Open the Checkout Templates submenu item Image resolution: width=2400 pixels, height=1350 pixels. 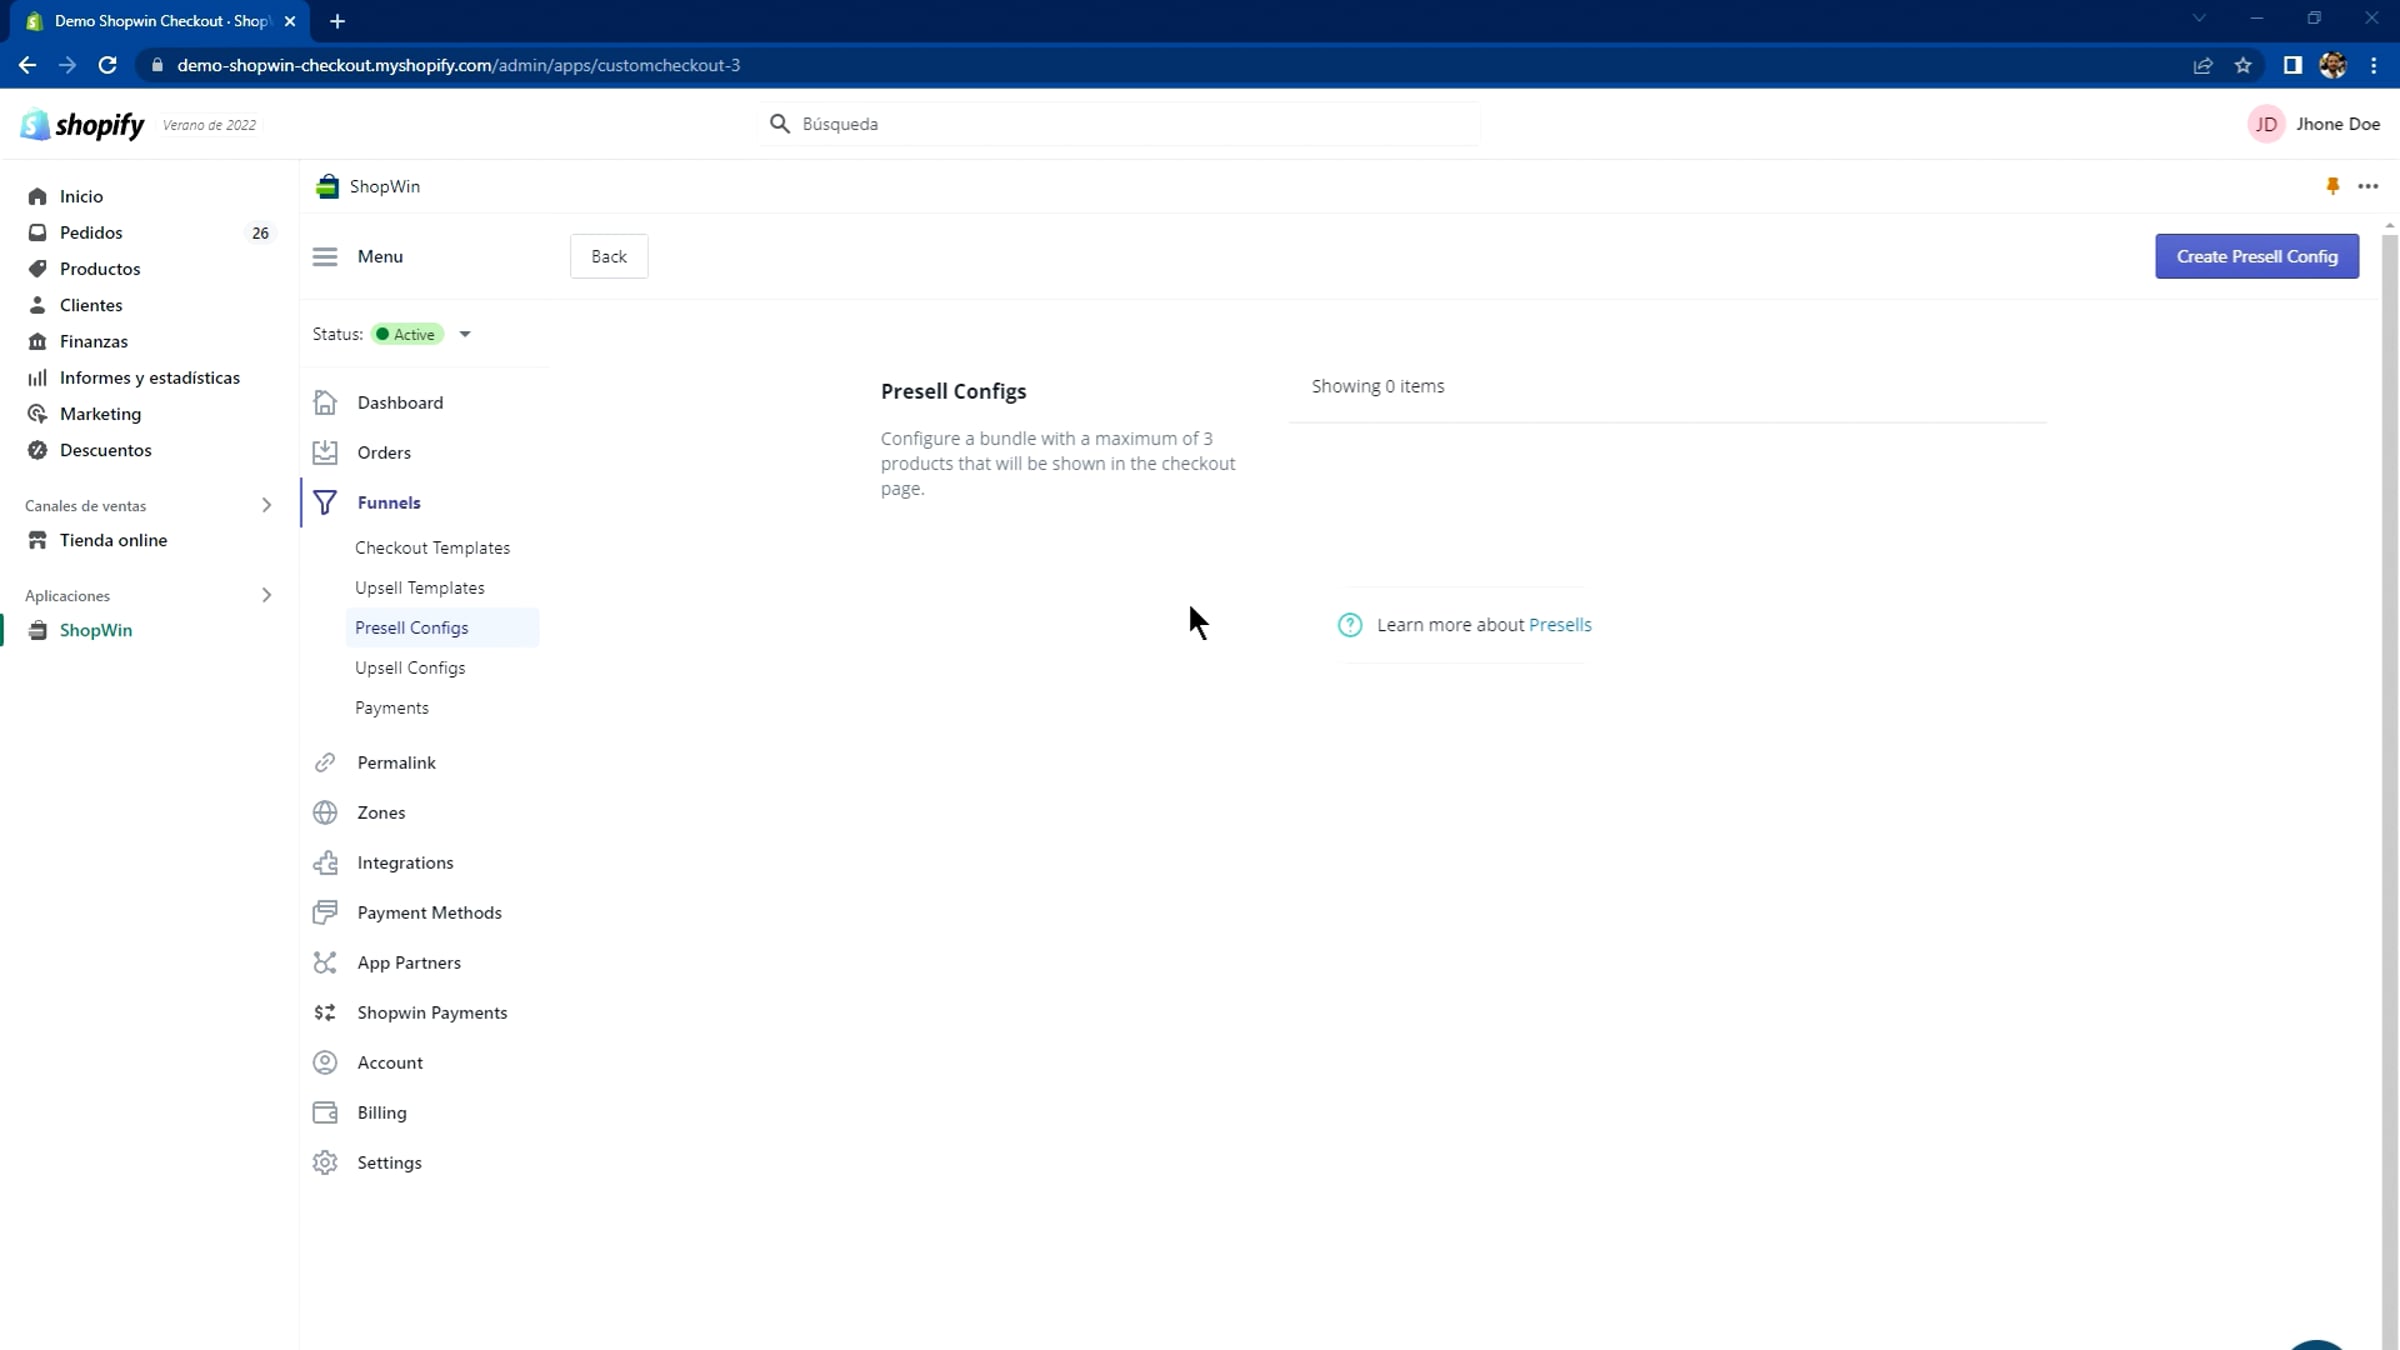(x=432, y=548)
